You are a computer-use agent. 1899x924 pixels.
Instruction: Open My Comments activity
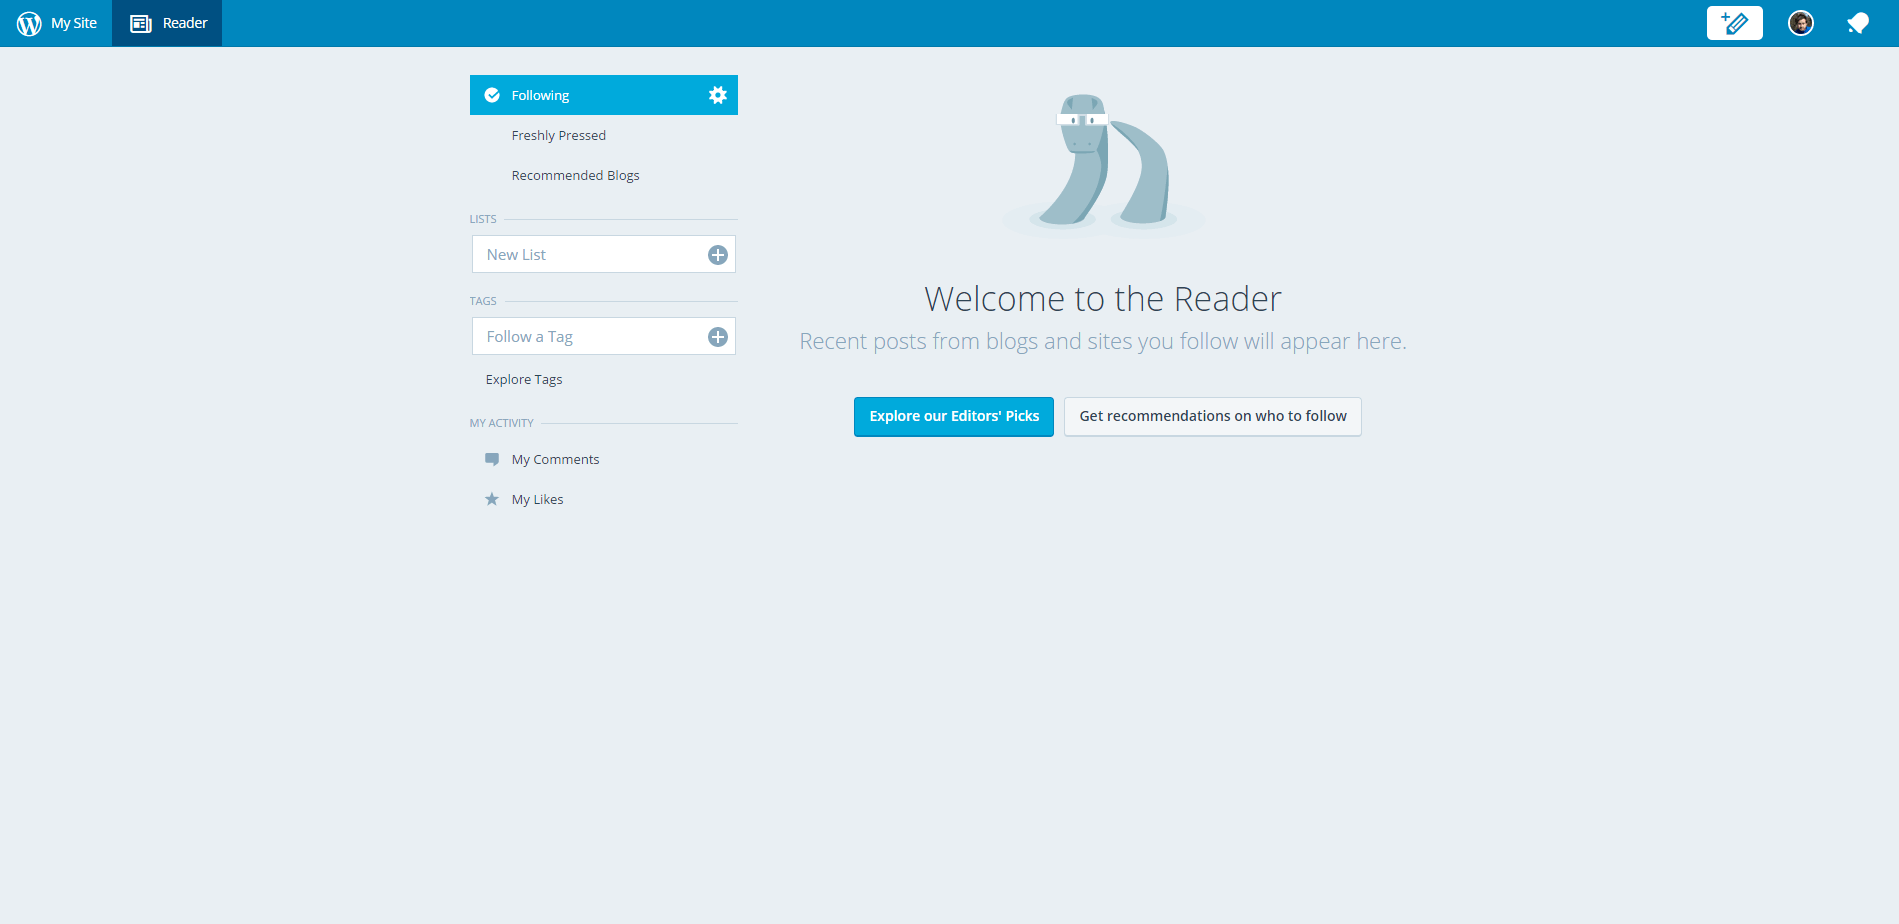click(556, 459)
